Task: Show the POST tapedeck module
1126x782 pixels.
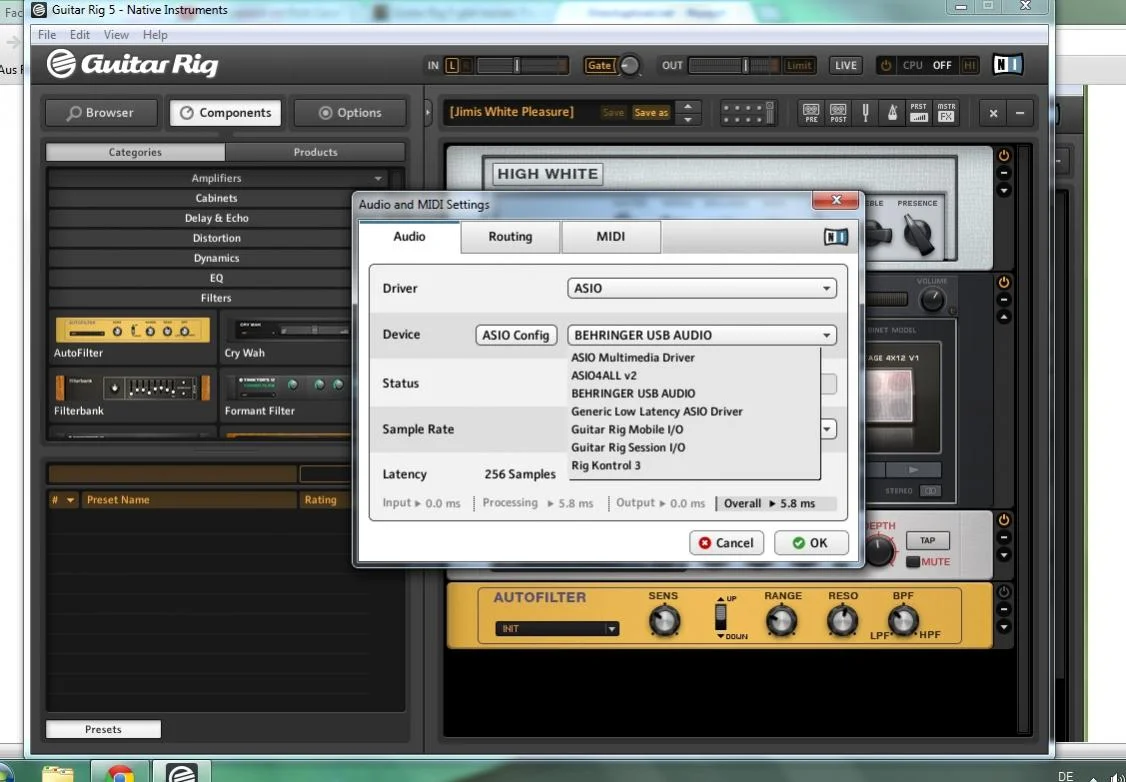Action: click(838, 113)
